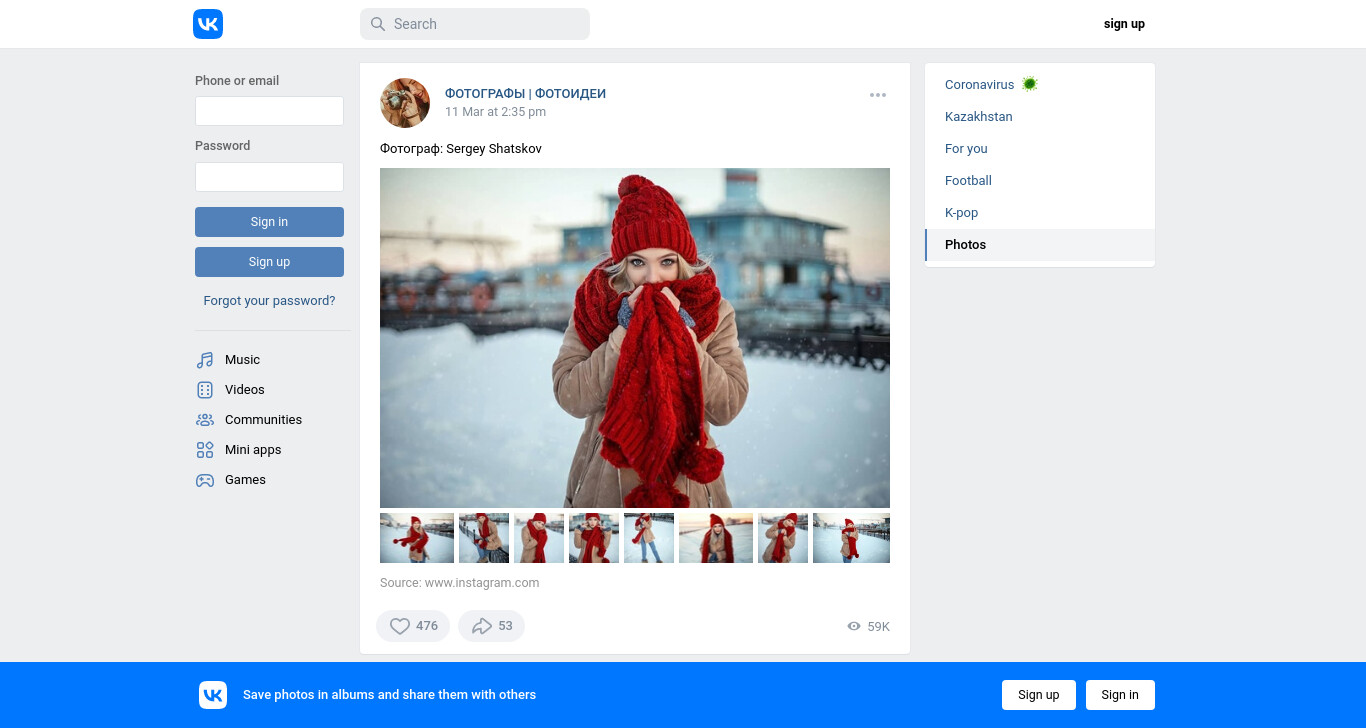This screenshot has width=1366, height=728.
Task: Open the main red scarf photo
Action: click(635, 338)
